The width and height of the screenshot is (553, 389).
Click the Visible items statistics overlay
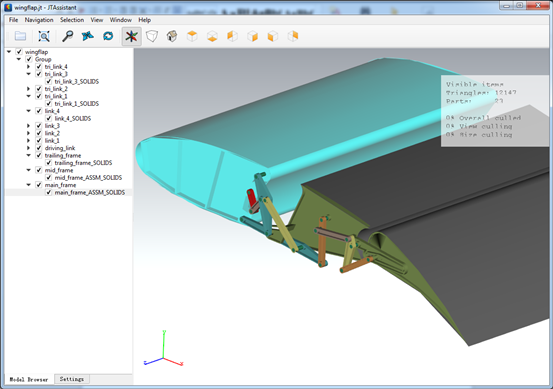495,110
